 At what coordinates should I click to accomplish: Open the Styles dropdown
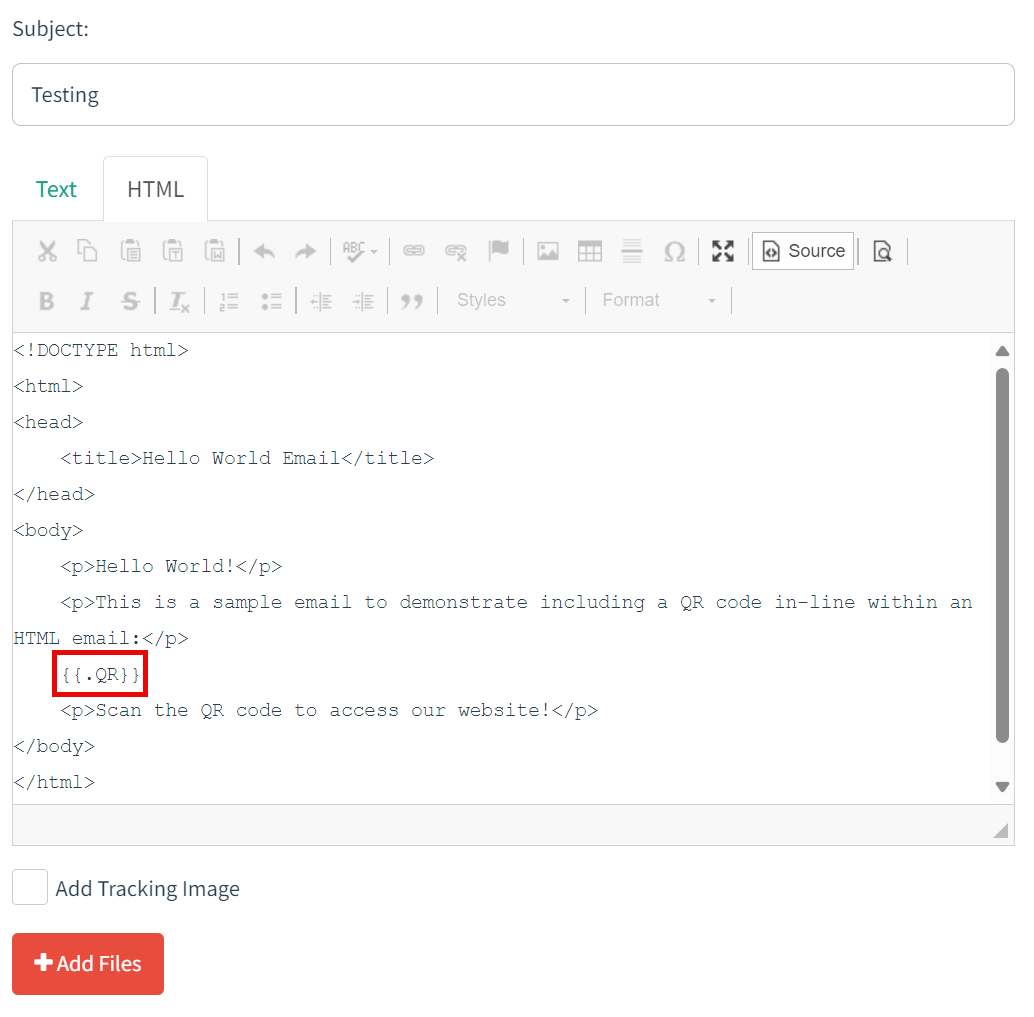pyautogui.click(x=512, y=301)
